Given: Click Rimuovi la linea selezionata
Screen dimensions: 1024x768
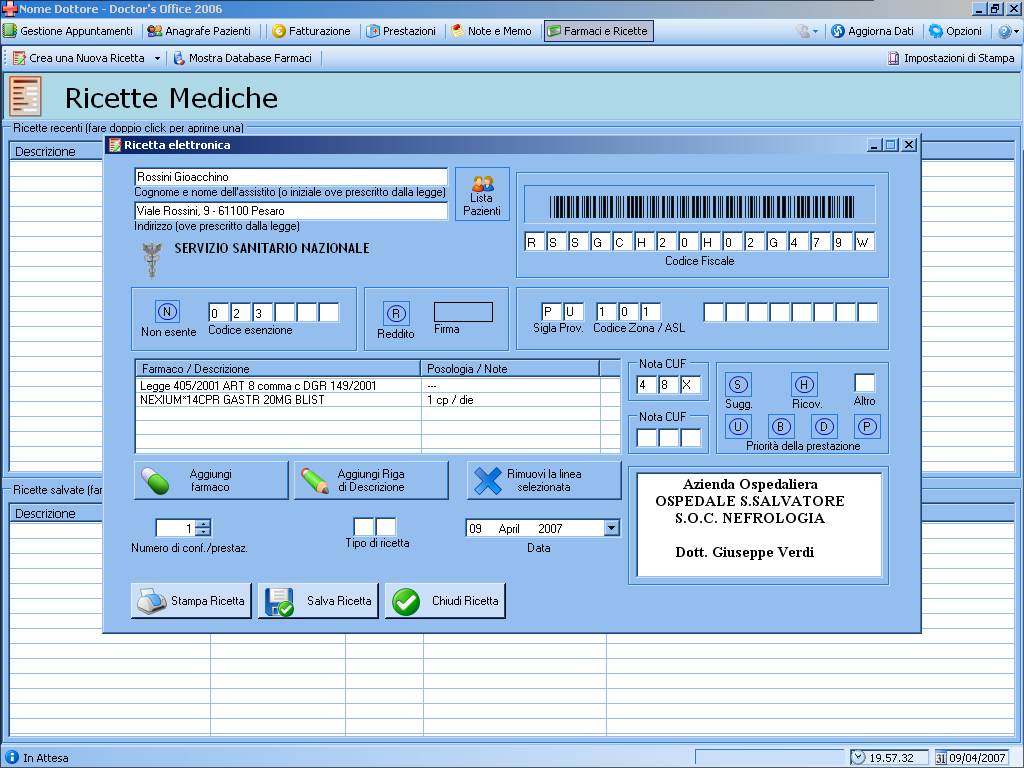Looking at the screenshot, I should coord(544,481).
